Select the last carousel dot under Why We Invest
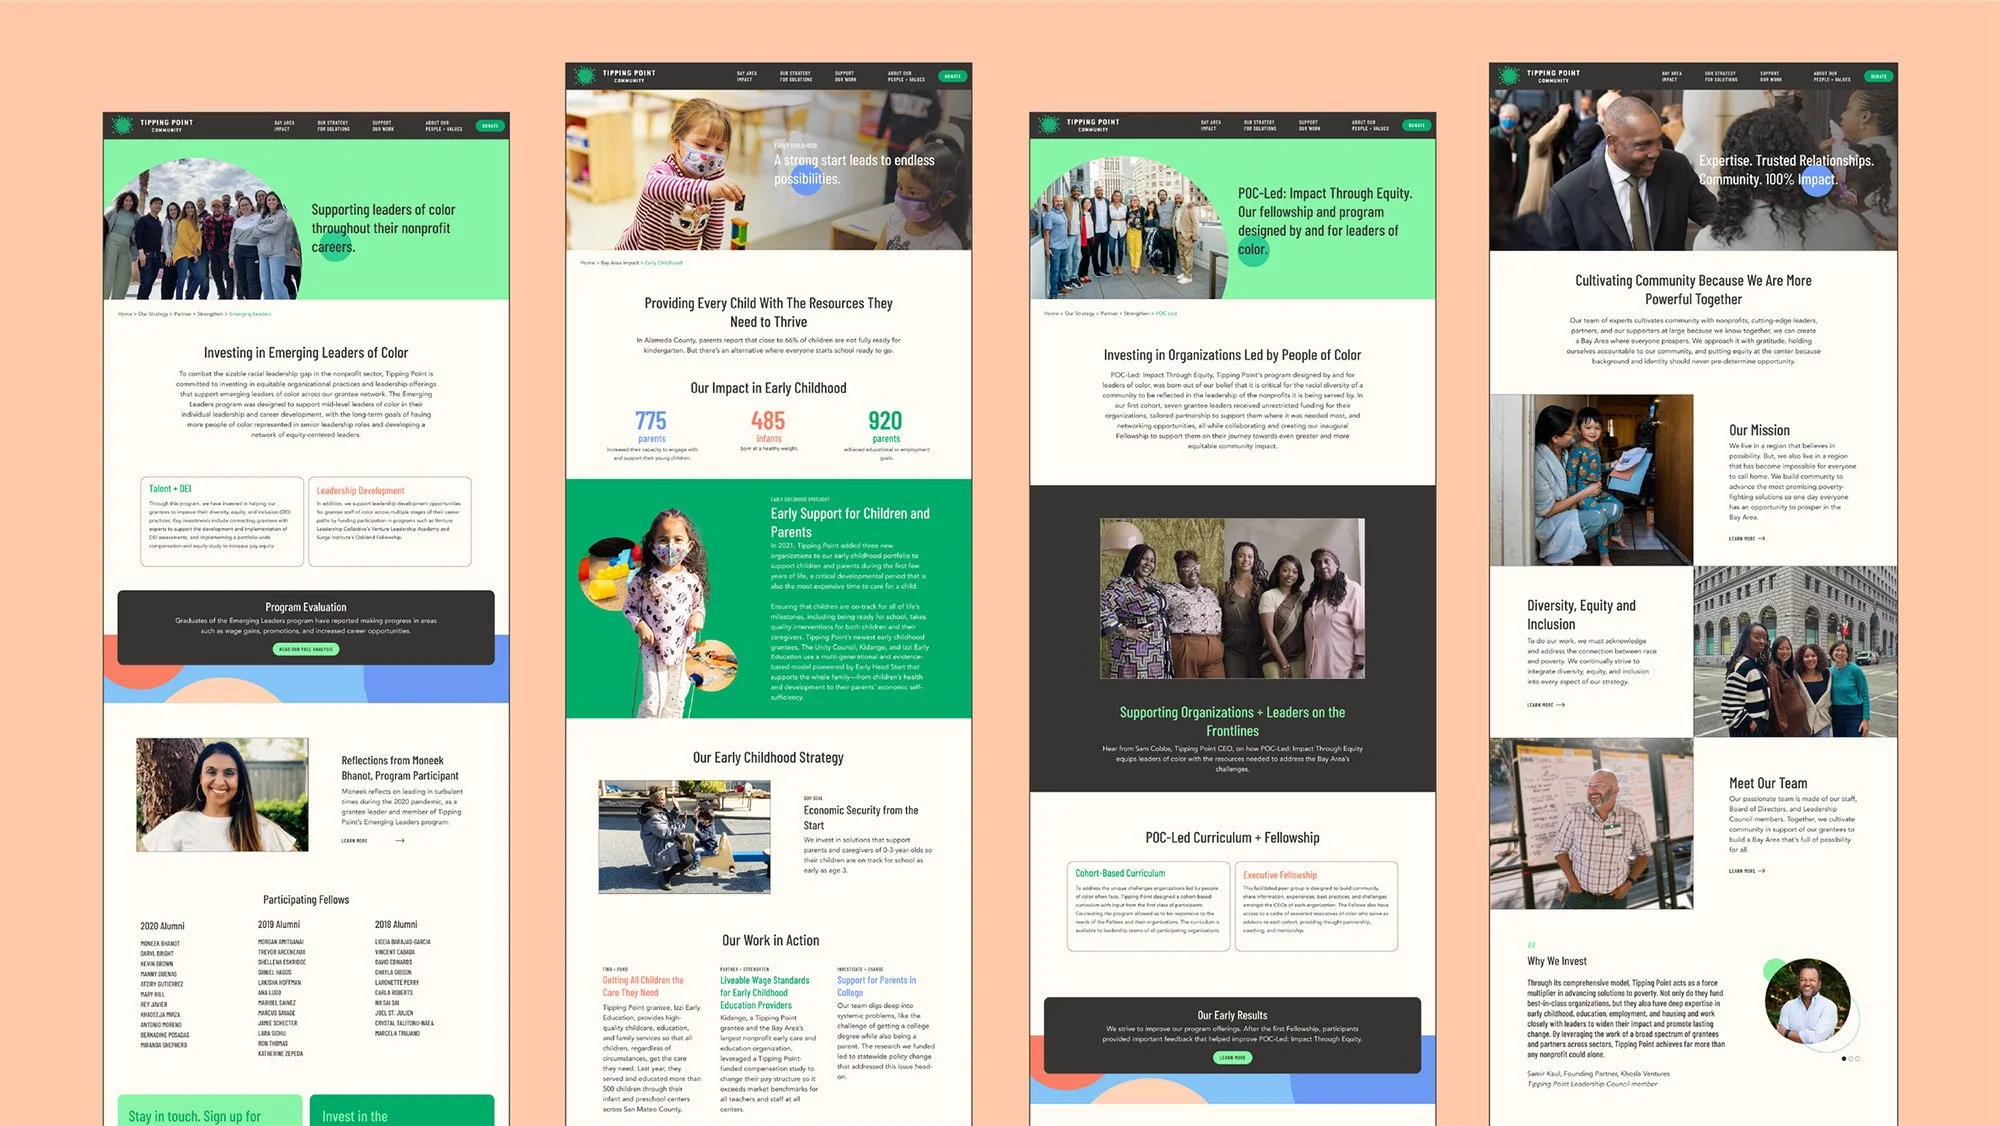This screenshot has width=2000, height=1126. point(1858,1058)
